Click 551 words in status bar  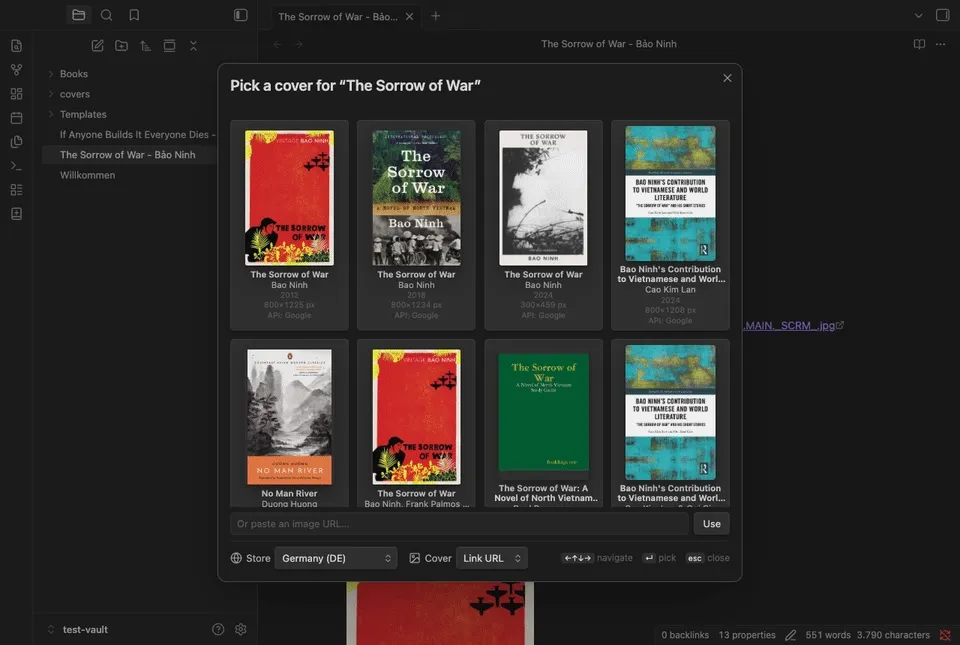(x=828, y=635)
